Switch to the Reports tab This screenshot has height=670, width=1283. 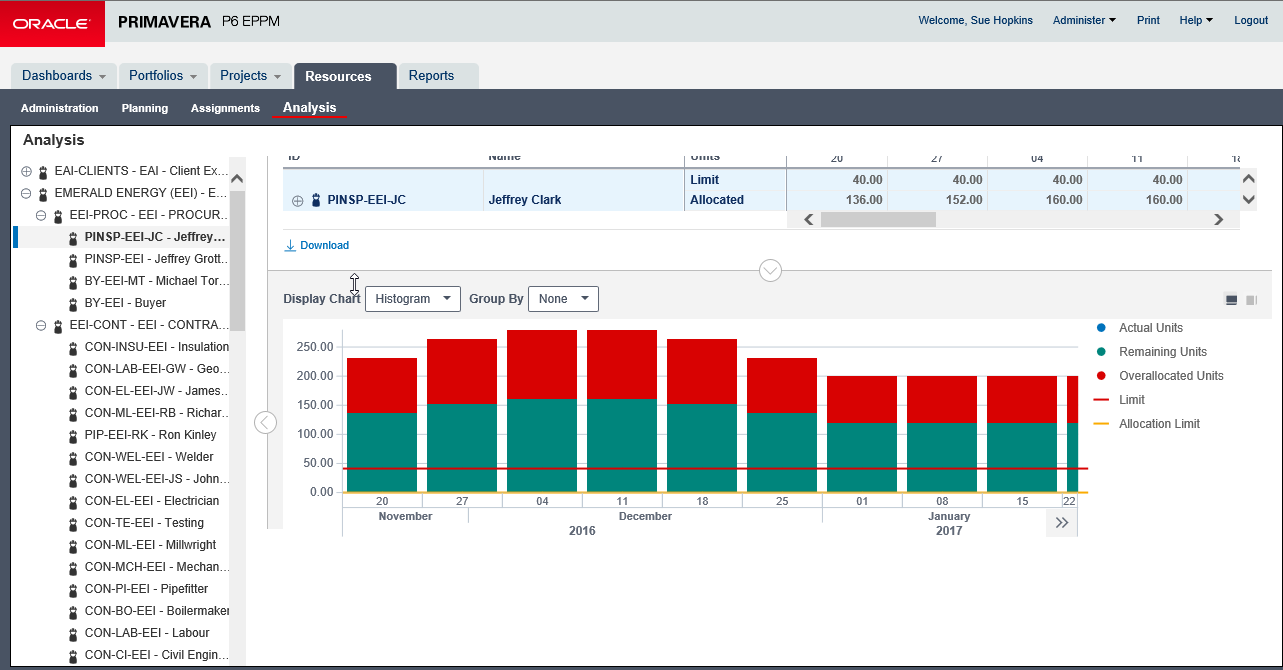(x=433, y=75)
